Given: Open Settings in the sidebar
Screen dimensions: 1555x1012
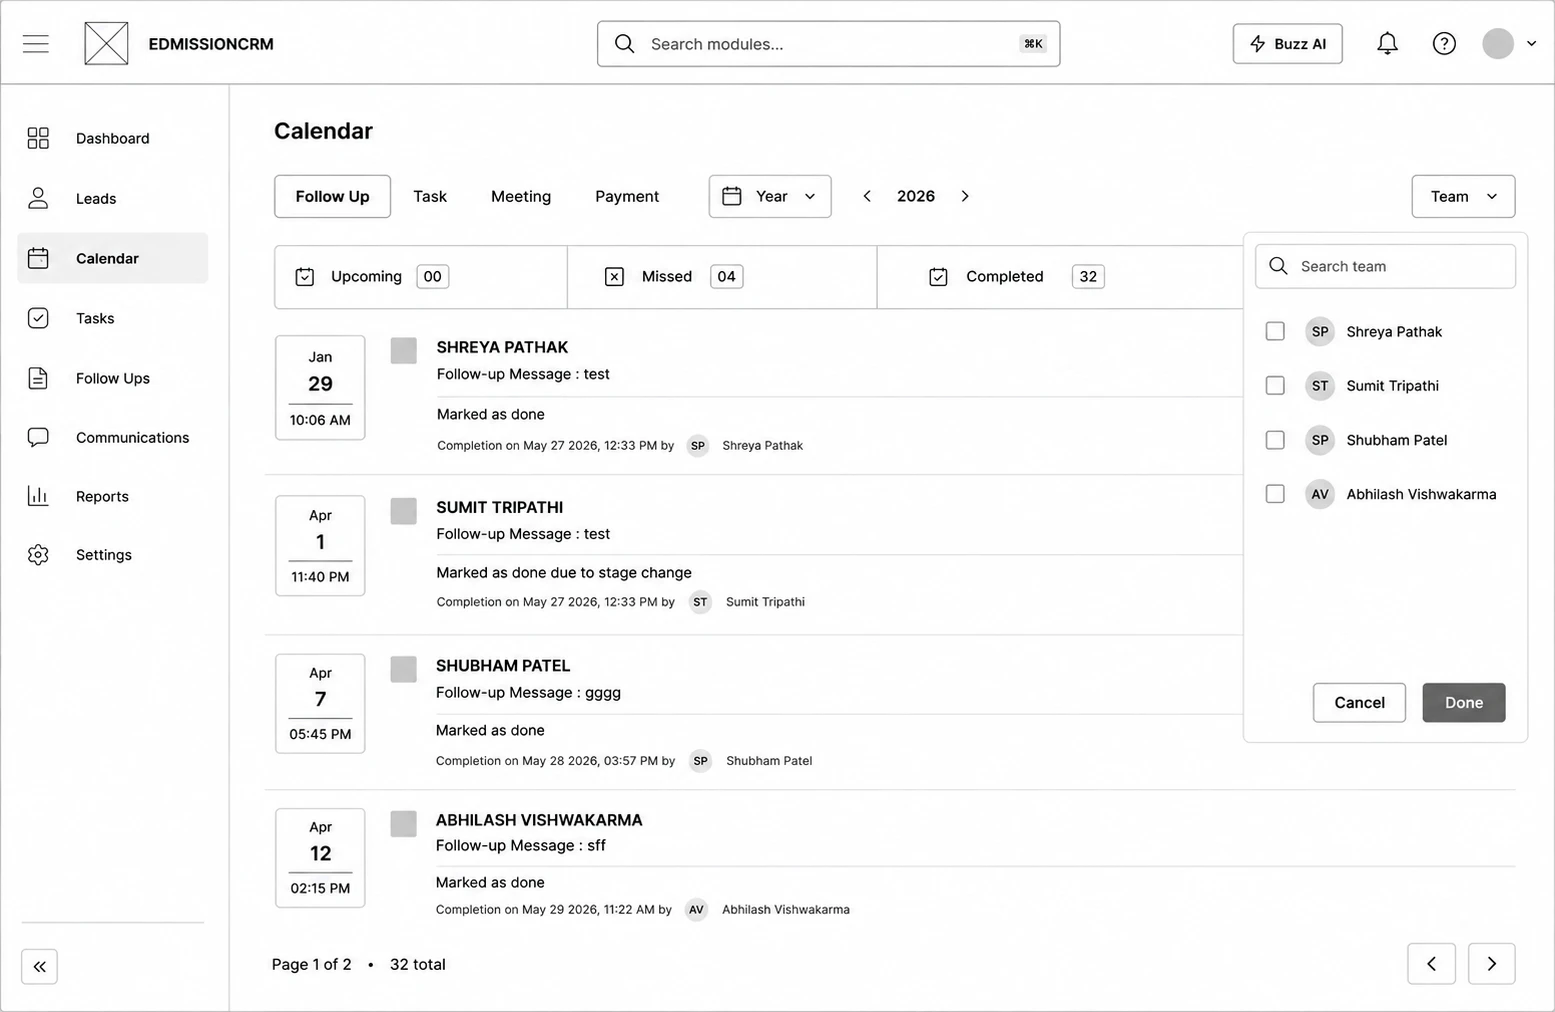Looking at the screenshot, I should tap(112, 555).
